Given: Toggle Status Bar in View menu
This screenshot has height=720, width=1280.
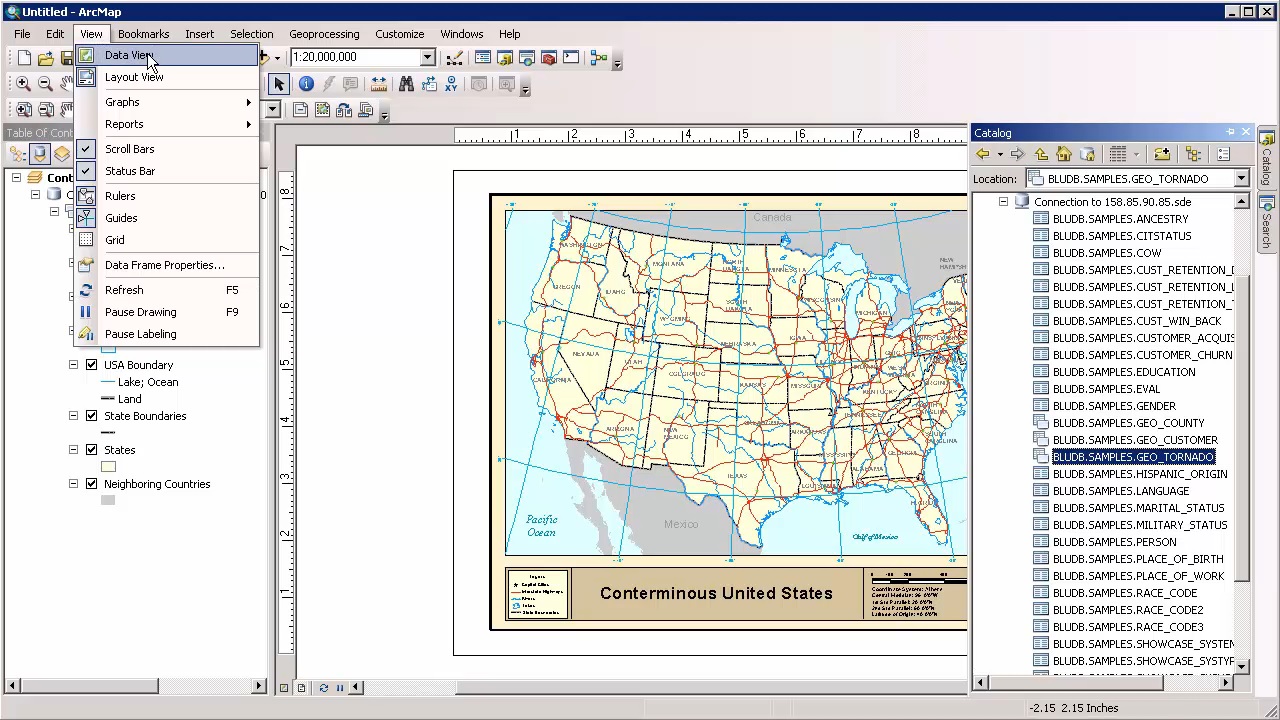Looking at the screenshot, I should [166, 171].
